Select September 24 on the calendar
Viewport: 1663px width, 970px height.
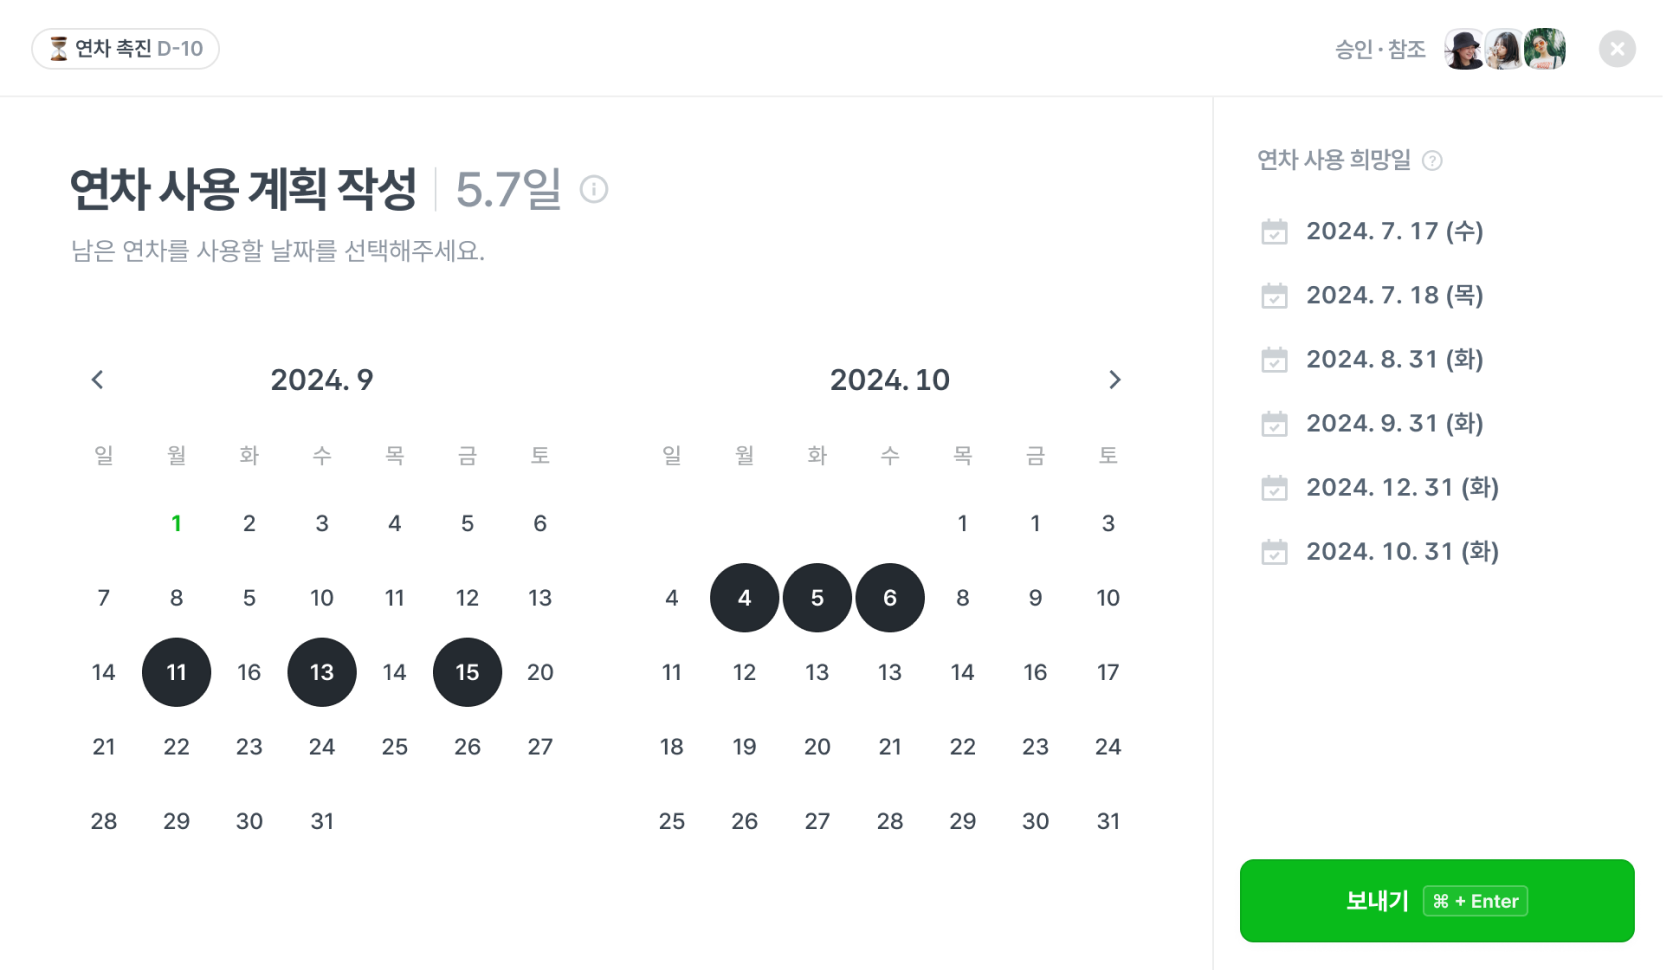point(322,747)
